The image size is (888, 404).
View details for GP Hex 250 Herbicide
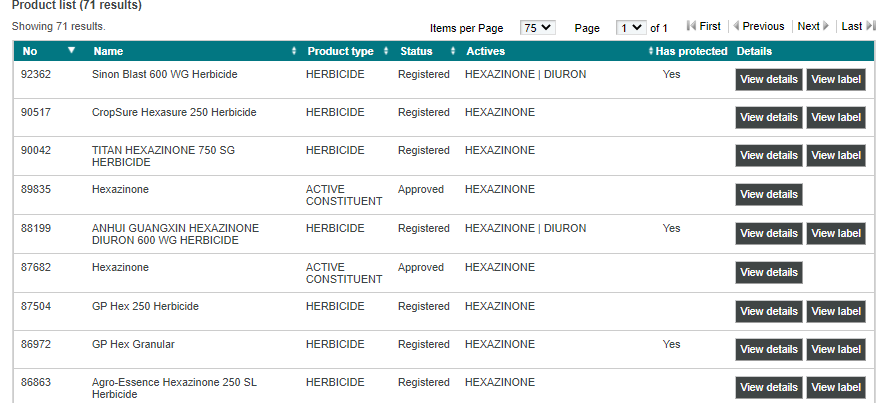click(x=768, y=311)
